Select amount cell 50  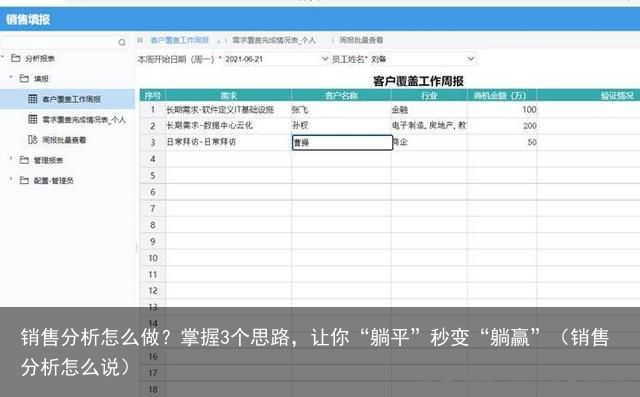pyautogui.click(x=502, y=142)
